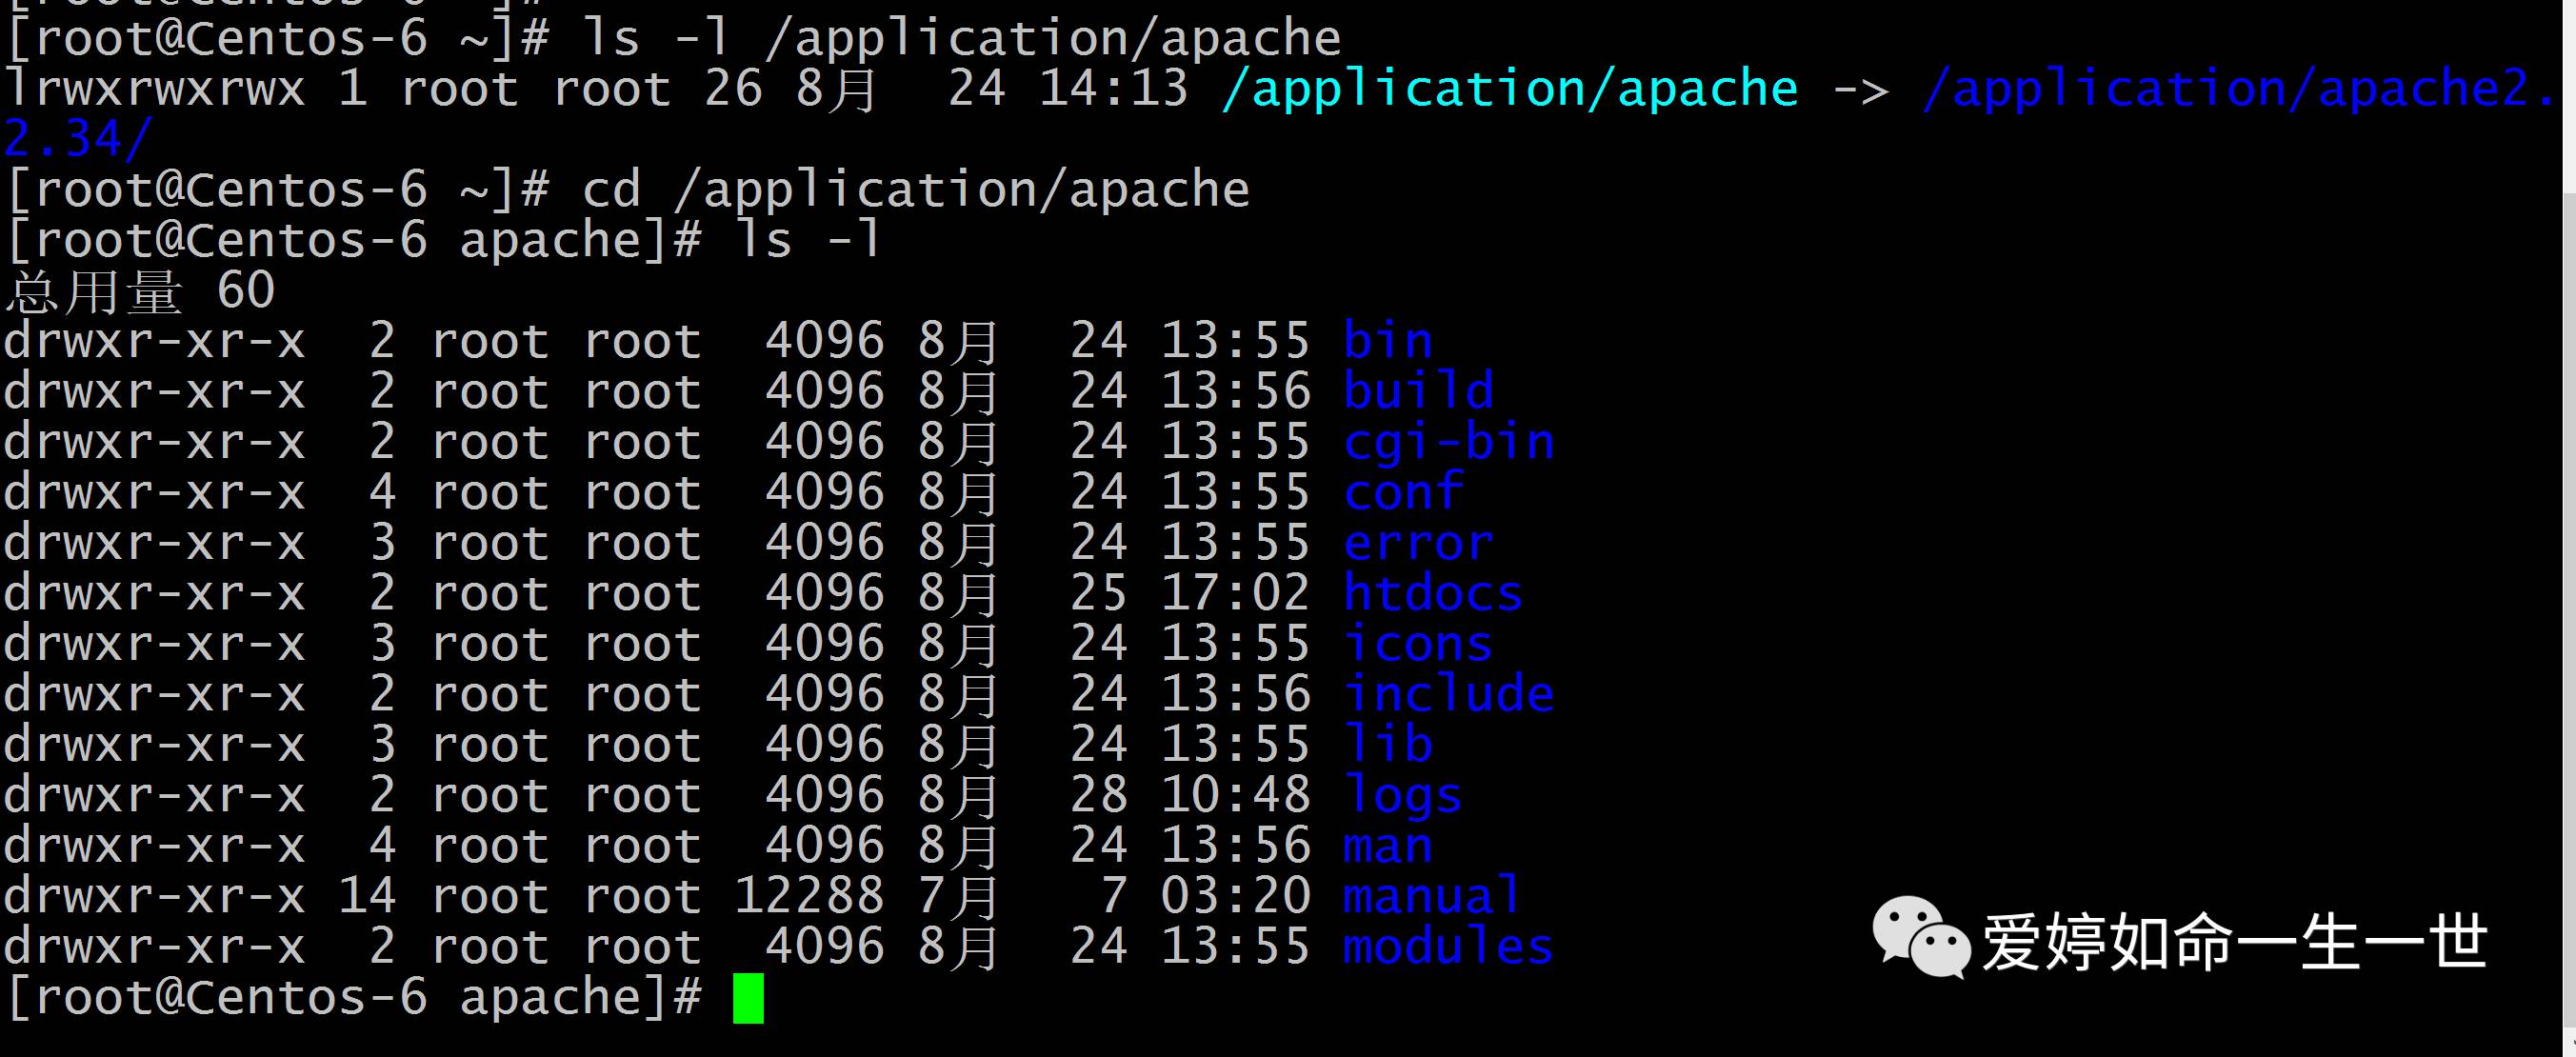Screen dimensions: 2576x1057
Task: Click the bin directory name
Action: (x=1387, y=341)
